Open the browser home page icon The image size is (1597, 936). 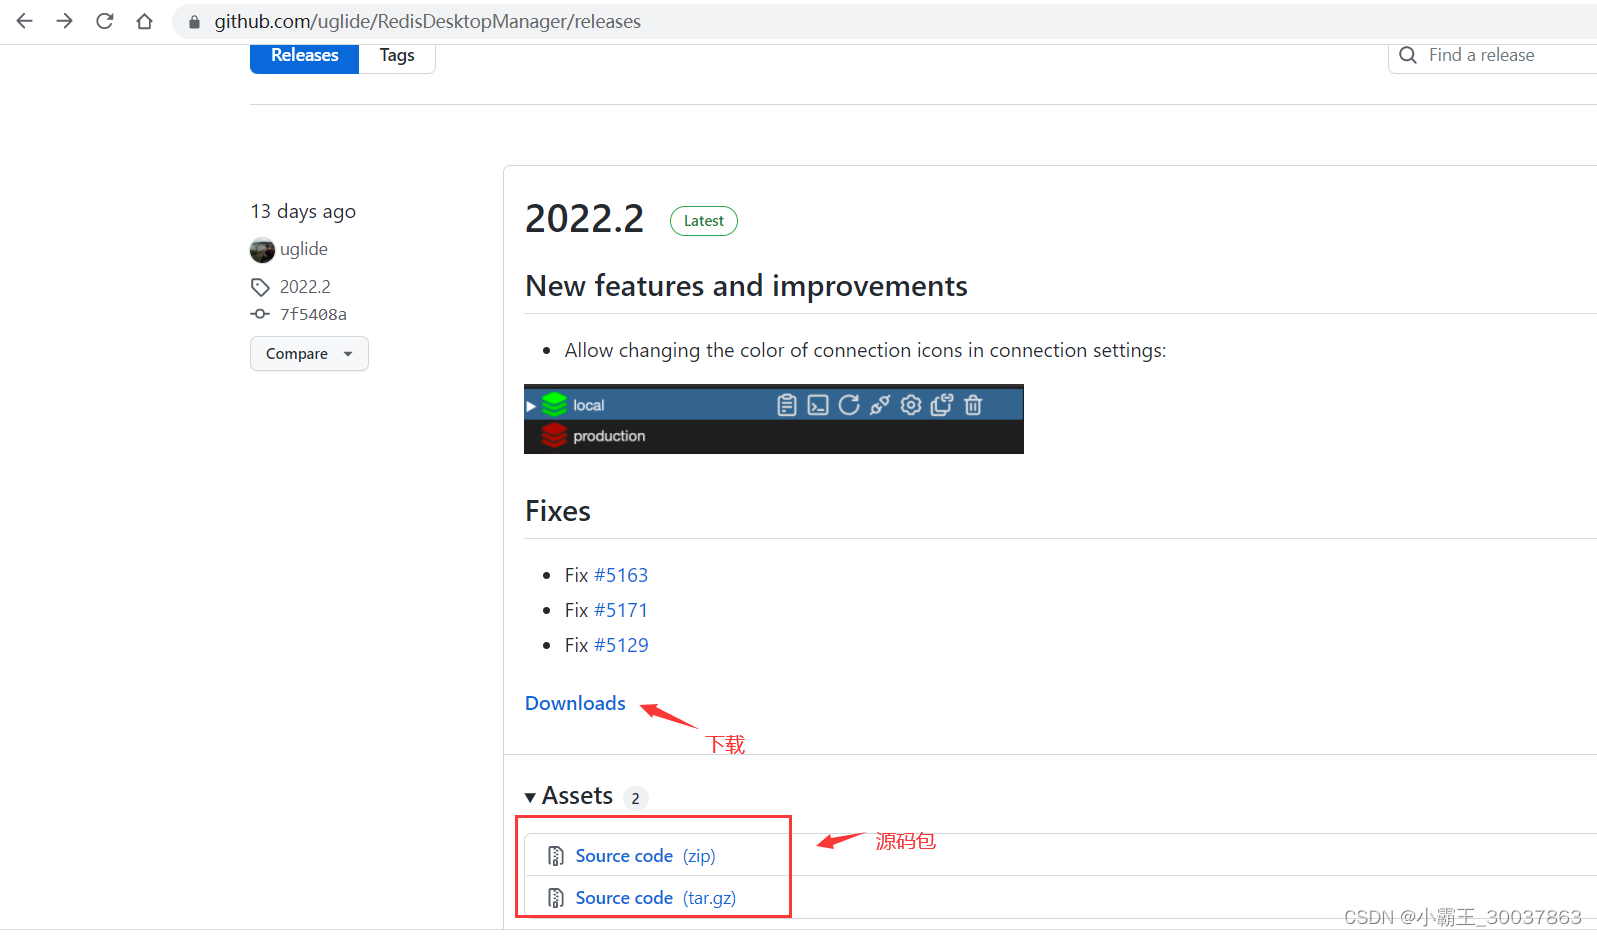(x=145, y=21)
